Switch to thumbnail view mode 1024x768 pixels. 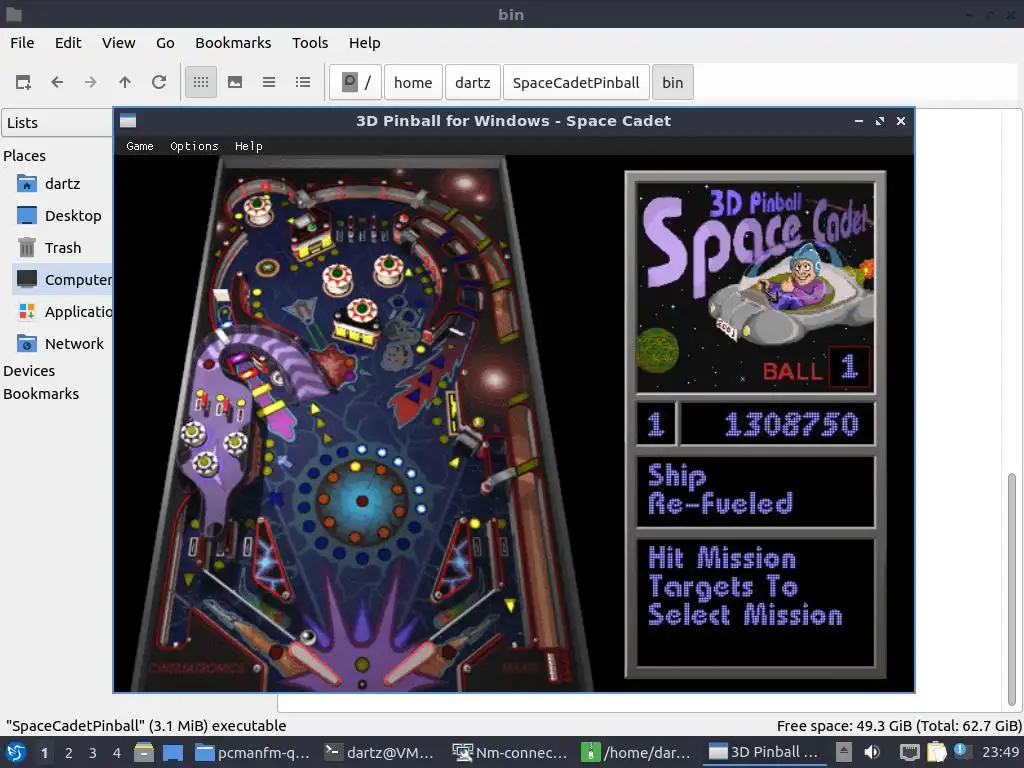(x=235, y=82)
